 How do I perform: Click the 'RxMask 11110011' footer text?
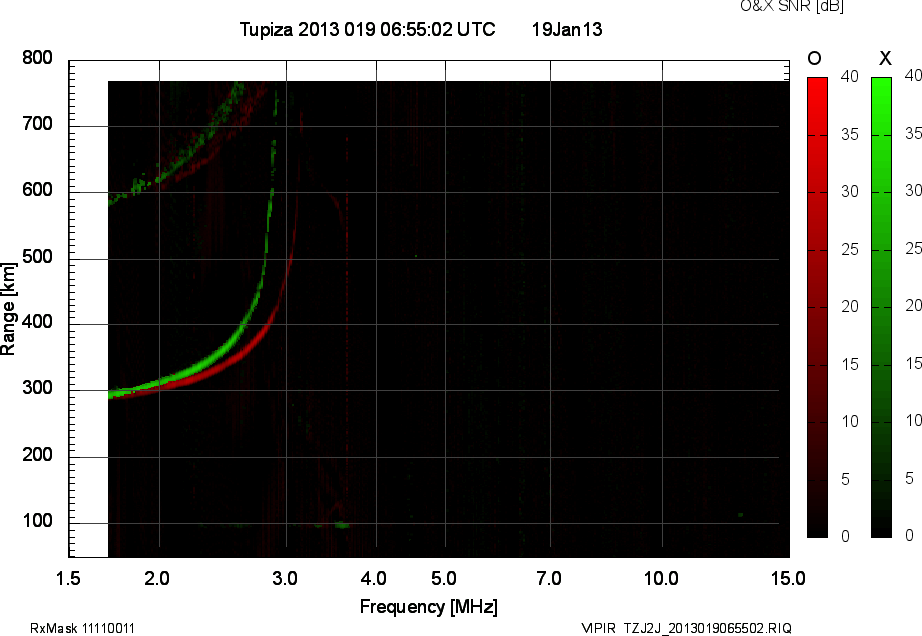click(82, 628)
